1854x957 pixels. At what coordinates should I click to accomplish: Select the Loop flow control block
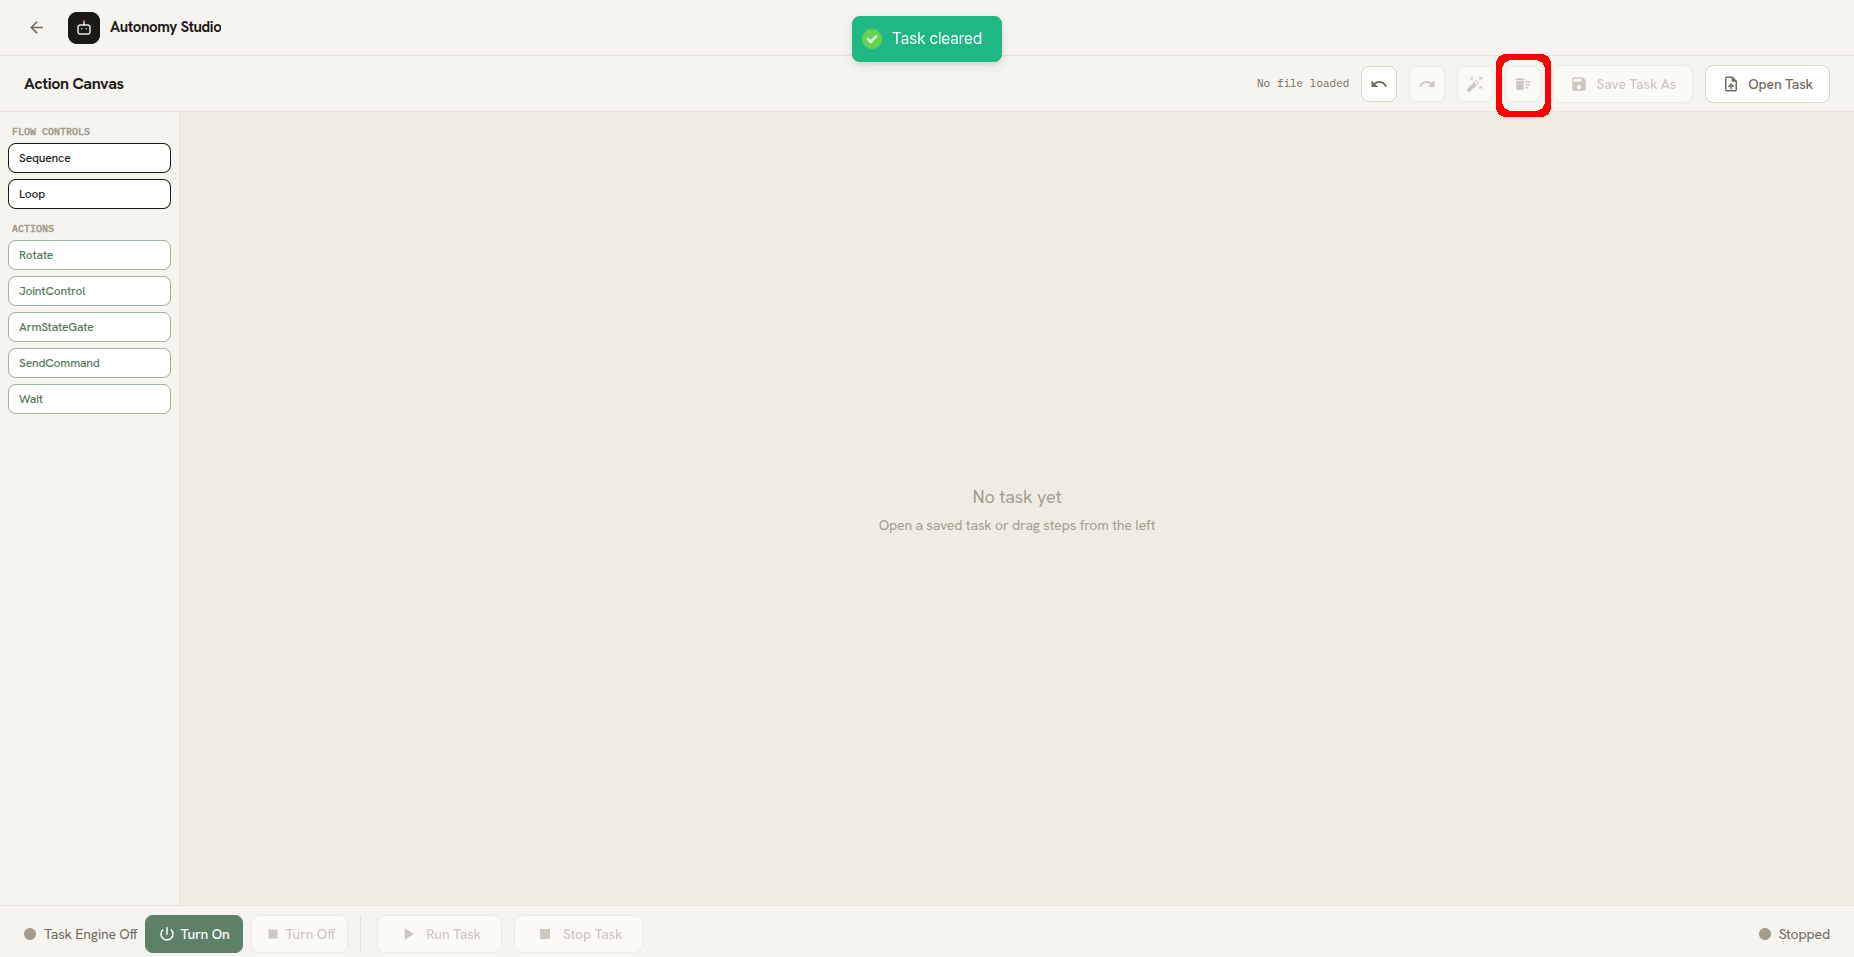coord(89,194)
